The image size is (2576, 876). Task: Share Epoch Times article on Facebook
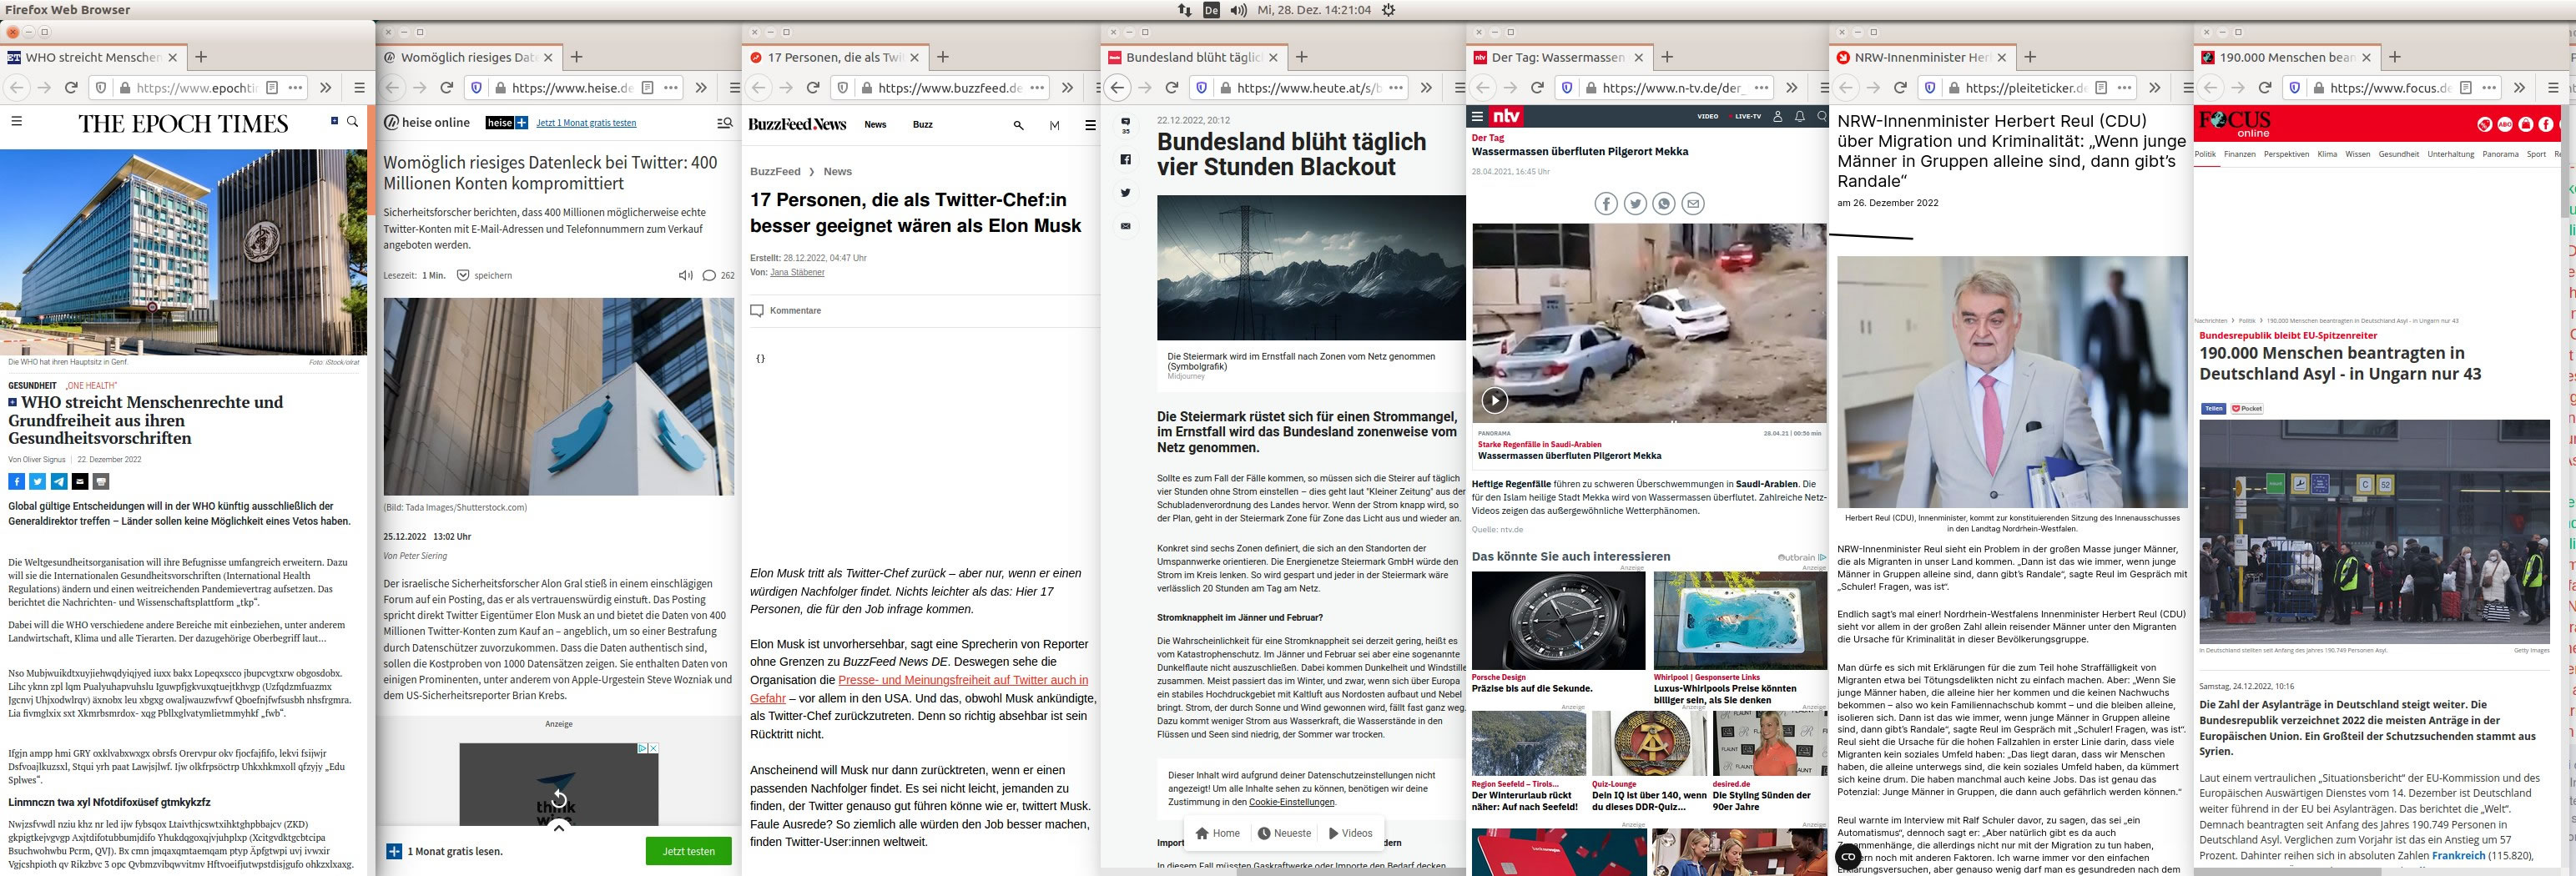coord(16,482)
